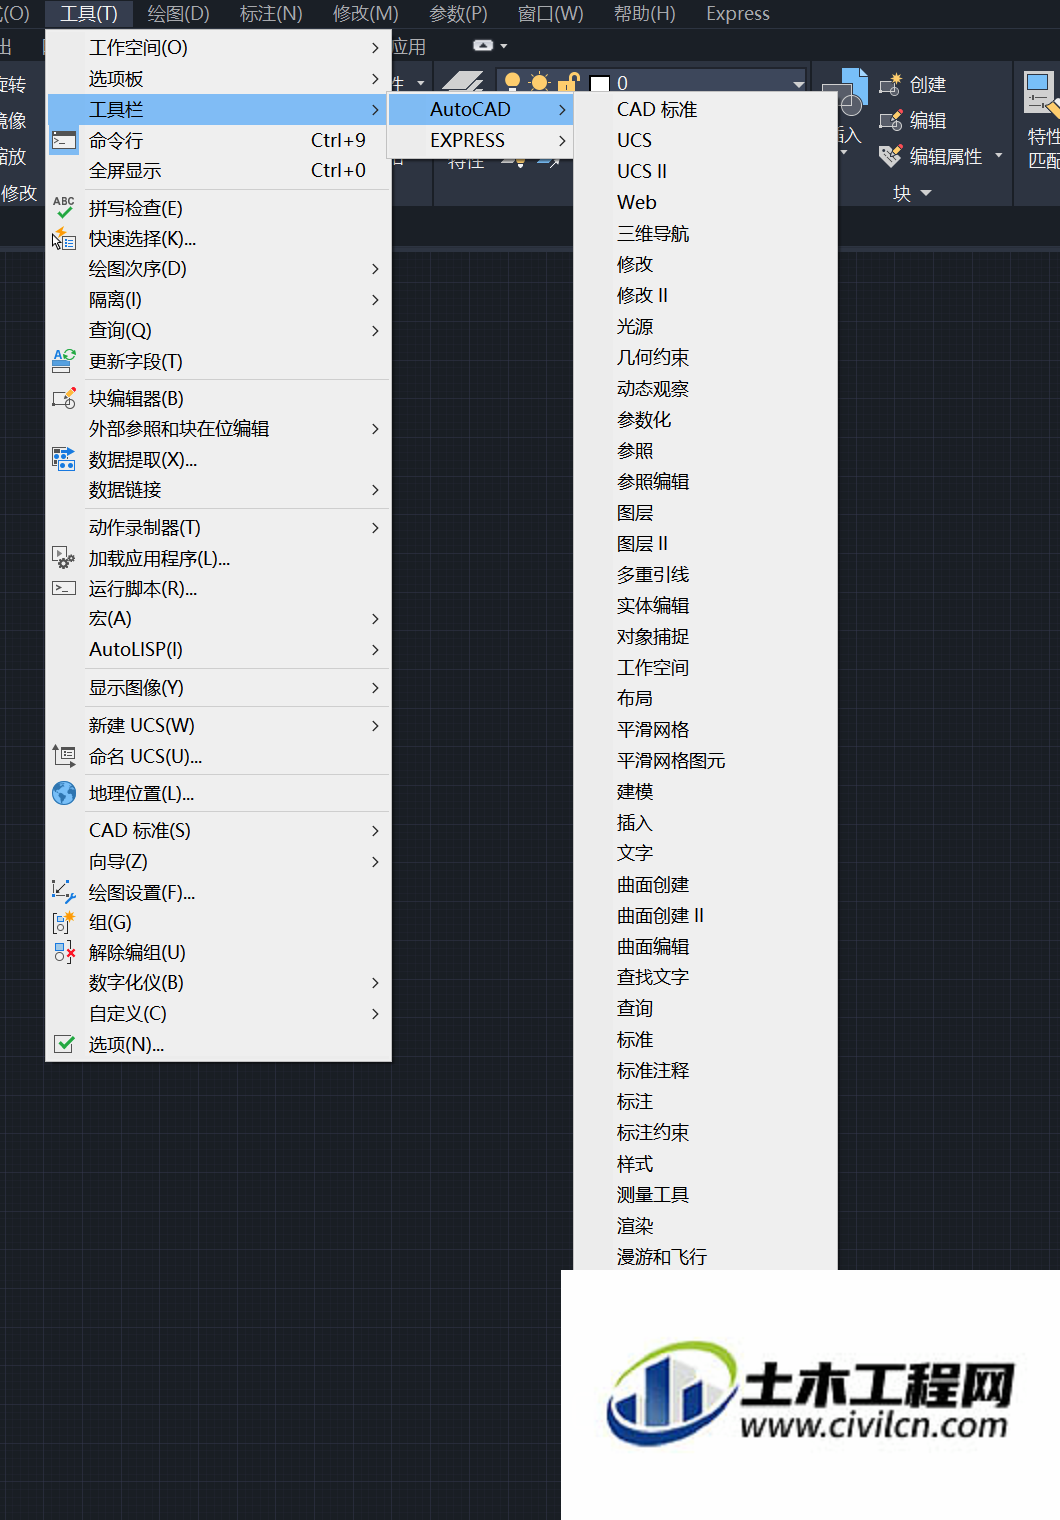This screenshot has height=1520, width=1060.
Task: Choose the 测量工具 toolbar
Action: tap(705, 1194)
